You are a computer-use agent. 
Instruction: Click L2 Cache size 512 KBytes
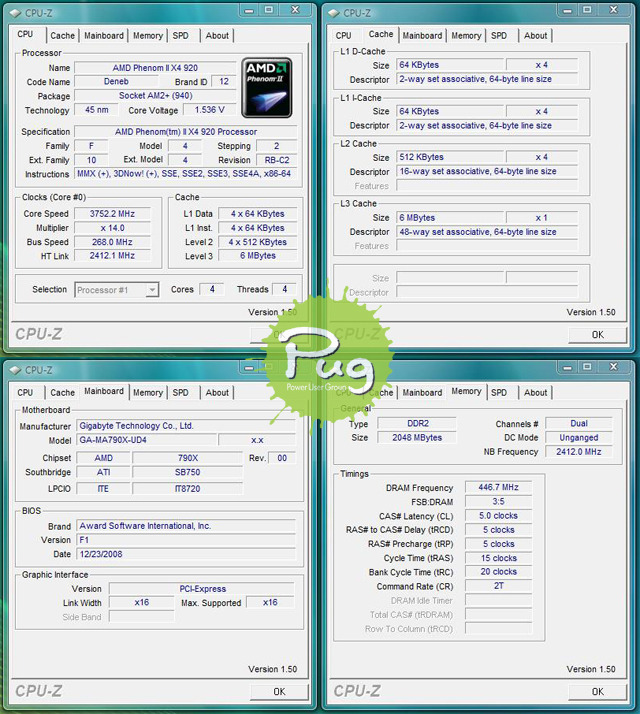point(450,157)
